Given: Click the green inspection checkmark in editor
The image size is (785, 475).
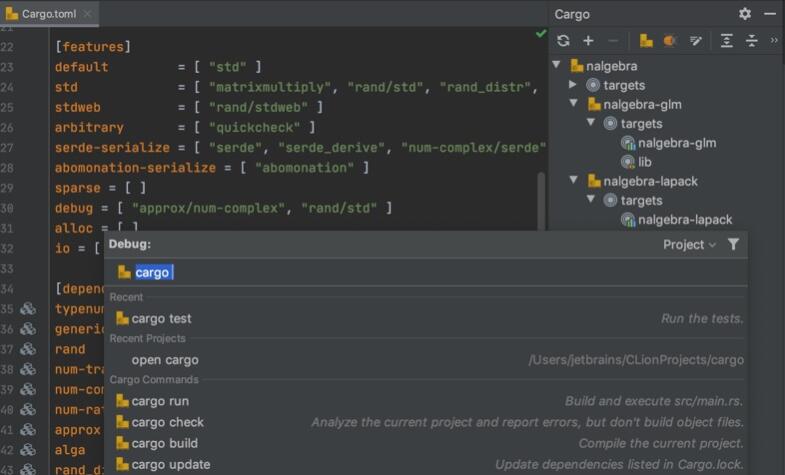Looking at the screenshot, I should coord(541,34).
